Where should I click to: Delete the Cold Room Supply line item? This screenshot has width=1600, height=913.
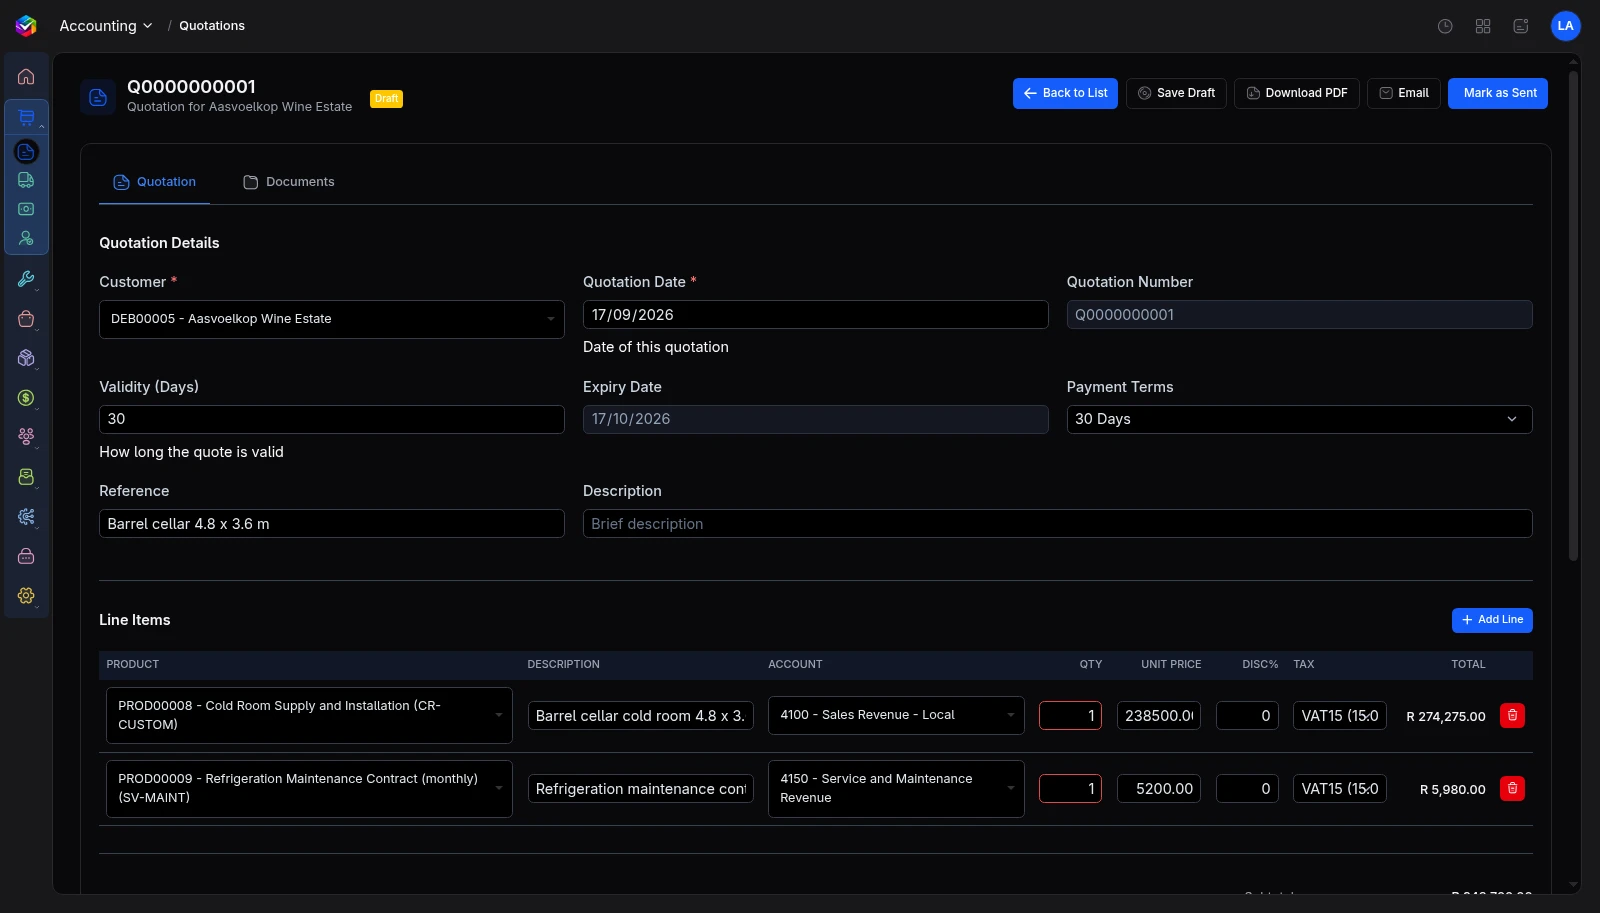[x=1512, y=715]
